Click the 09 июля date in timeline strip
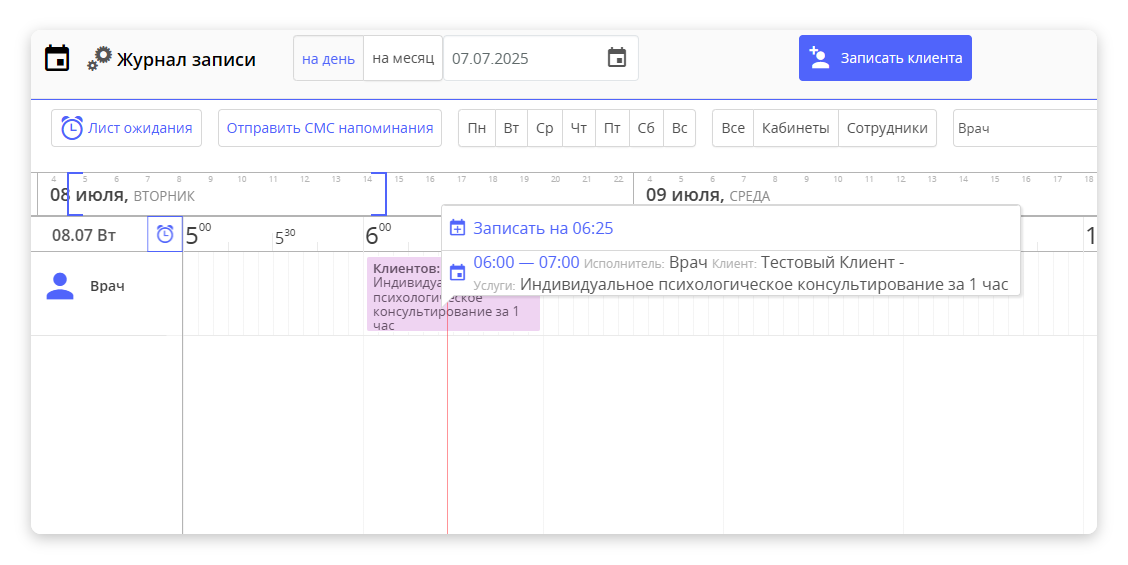This screenshot has height=565, width=1128. click(684, 194)
